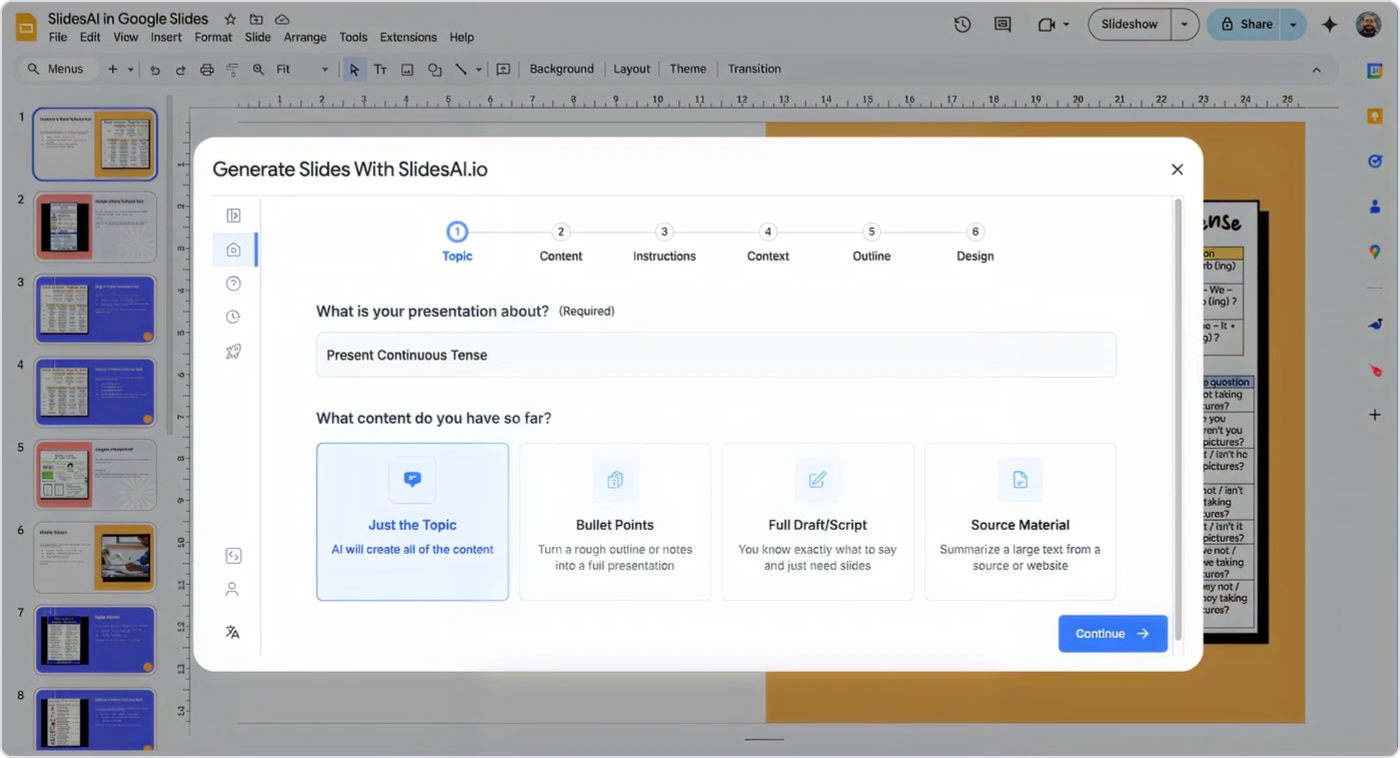Open the Arrange menu
The image size is (1400, 758).
coord(305,37)
